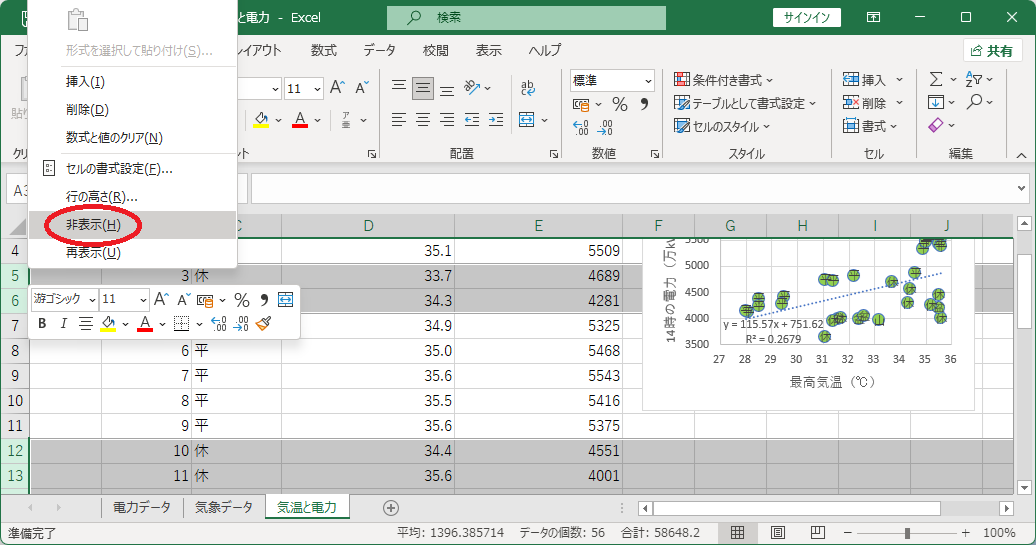Decrease decimal places in ribbon
Viewport: 1036px width, 545px height.
click(605, 127)
